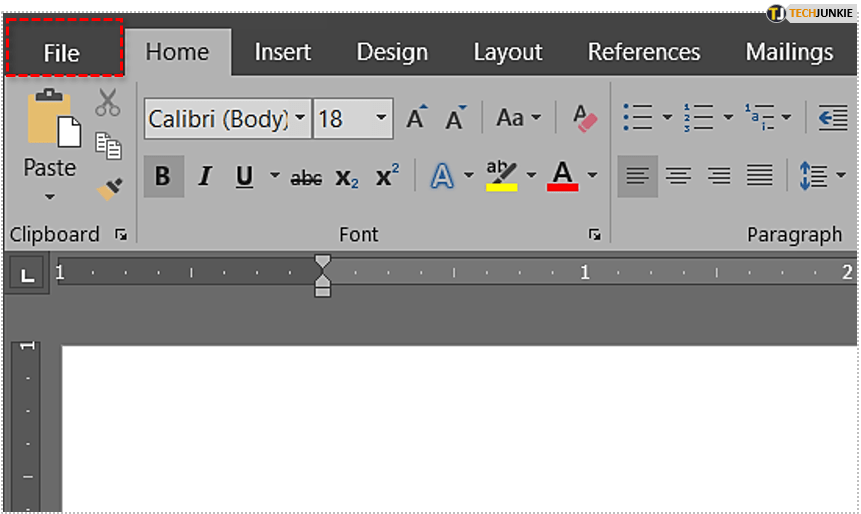Screen dimensions: 861x514
Task: Expand the Change Case Aa menu
Action: [518, 119]
